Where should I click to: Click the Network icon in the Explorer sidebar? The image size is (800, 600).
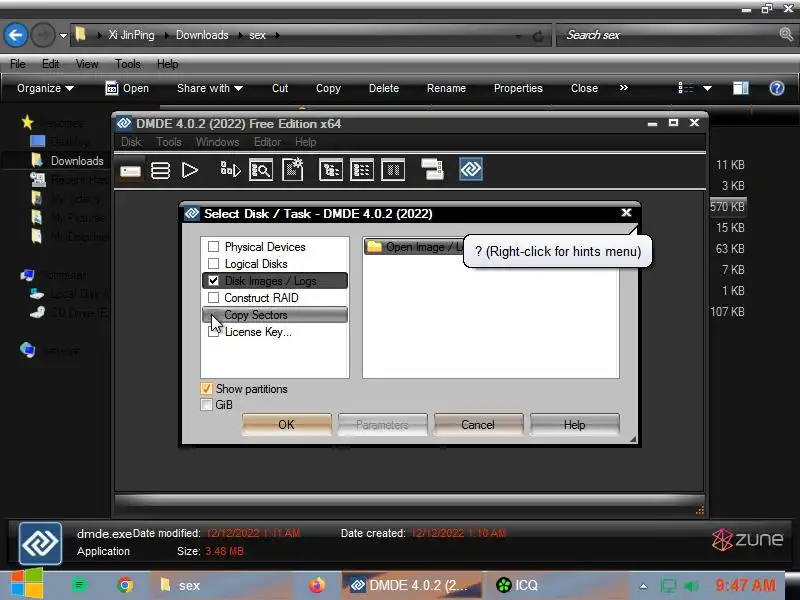(x=28, y=351)
